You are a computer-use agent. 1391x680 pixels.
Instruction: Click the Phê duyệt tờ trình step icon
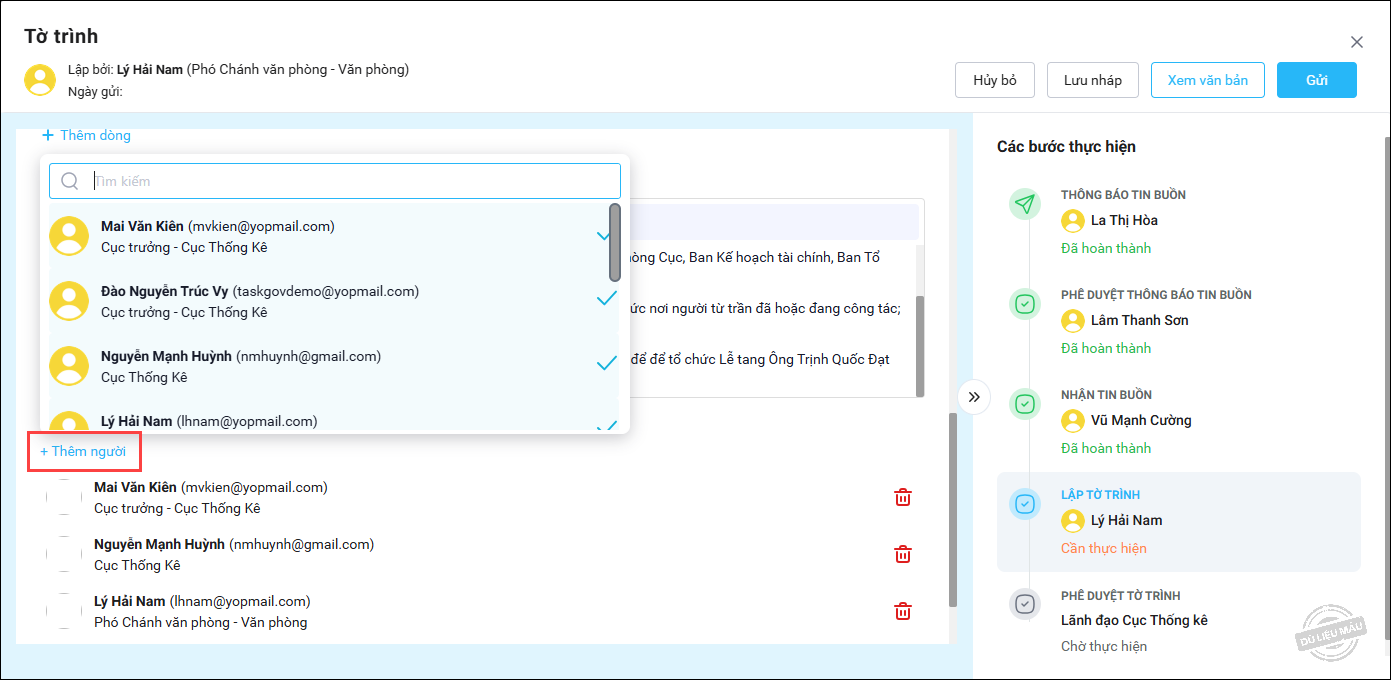[x=1024, y=604]
